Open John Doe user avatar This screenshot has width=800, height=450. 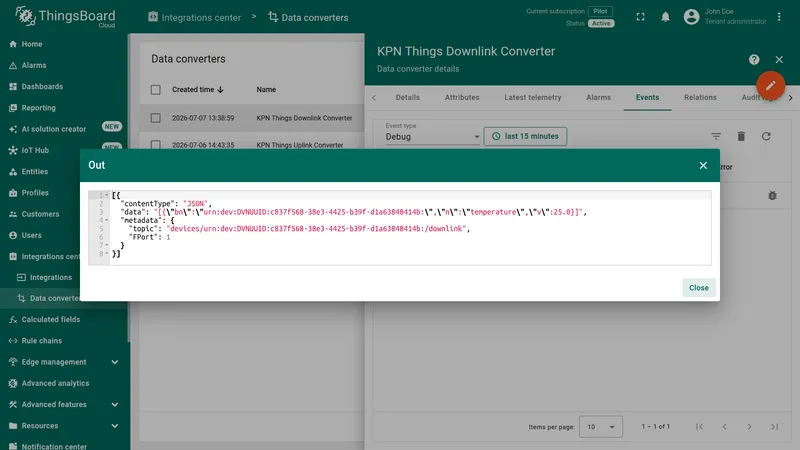point(691,17)
